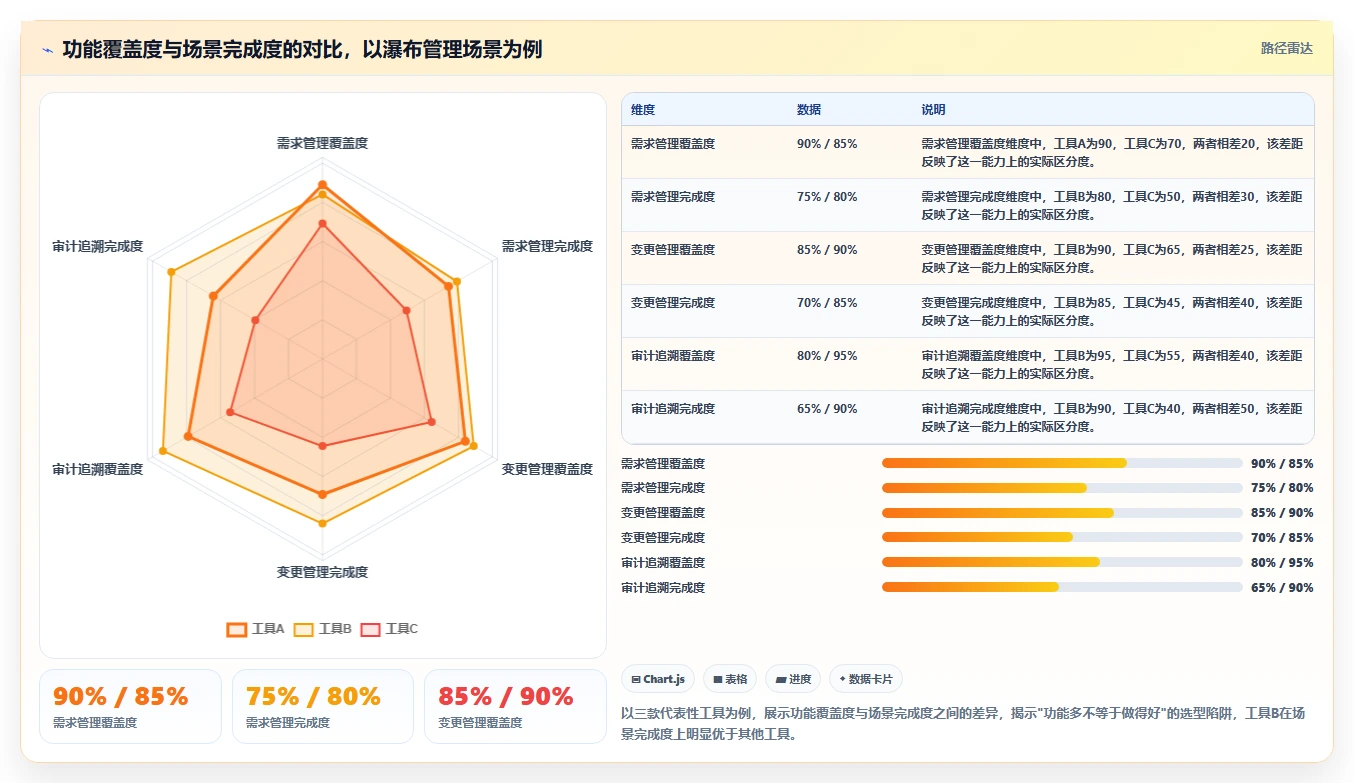The width and height of the screenshot is (1354, 783).
Task: Click table value 65% / 90%
Action: point(827,409)
